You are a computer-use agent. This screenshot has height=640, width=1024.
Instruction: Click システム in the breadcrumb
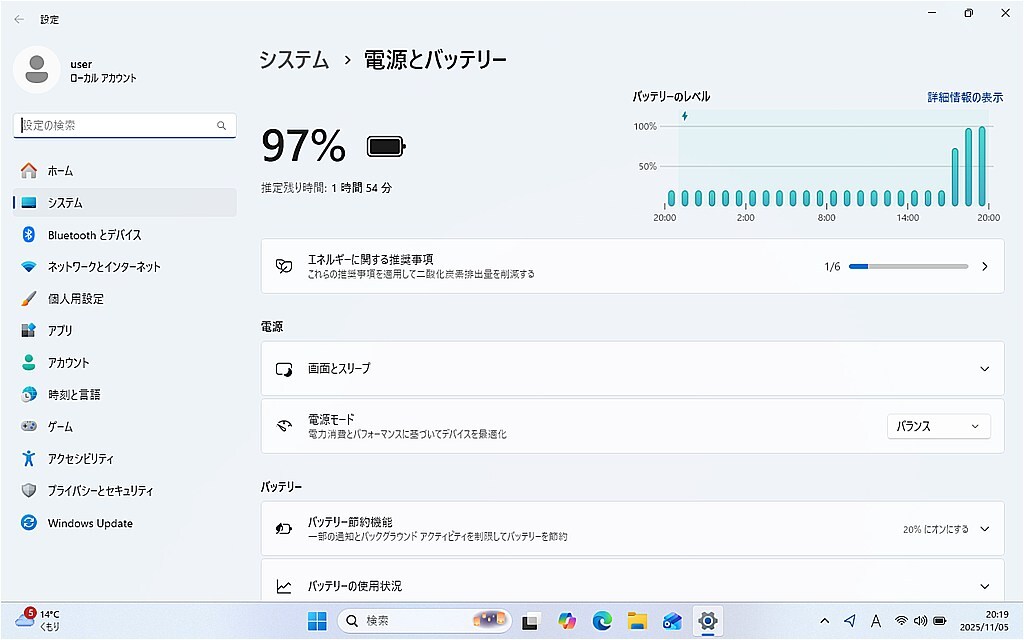(x=294, y=60)
